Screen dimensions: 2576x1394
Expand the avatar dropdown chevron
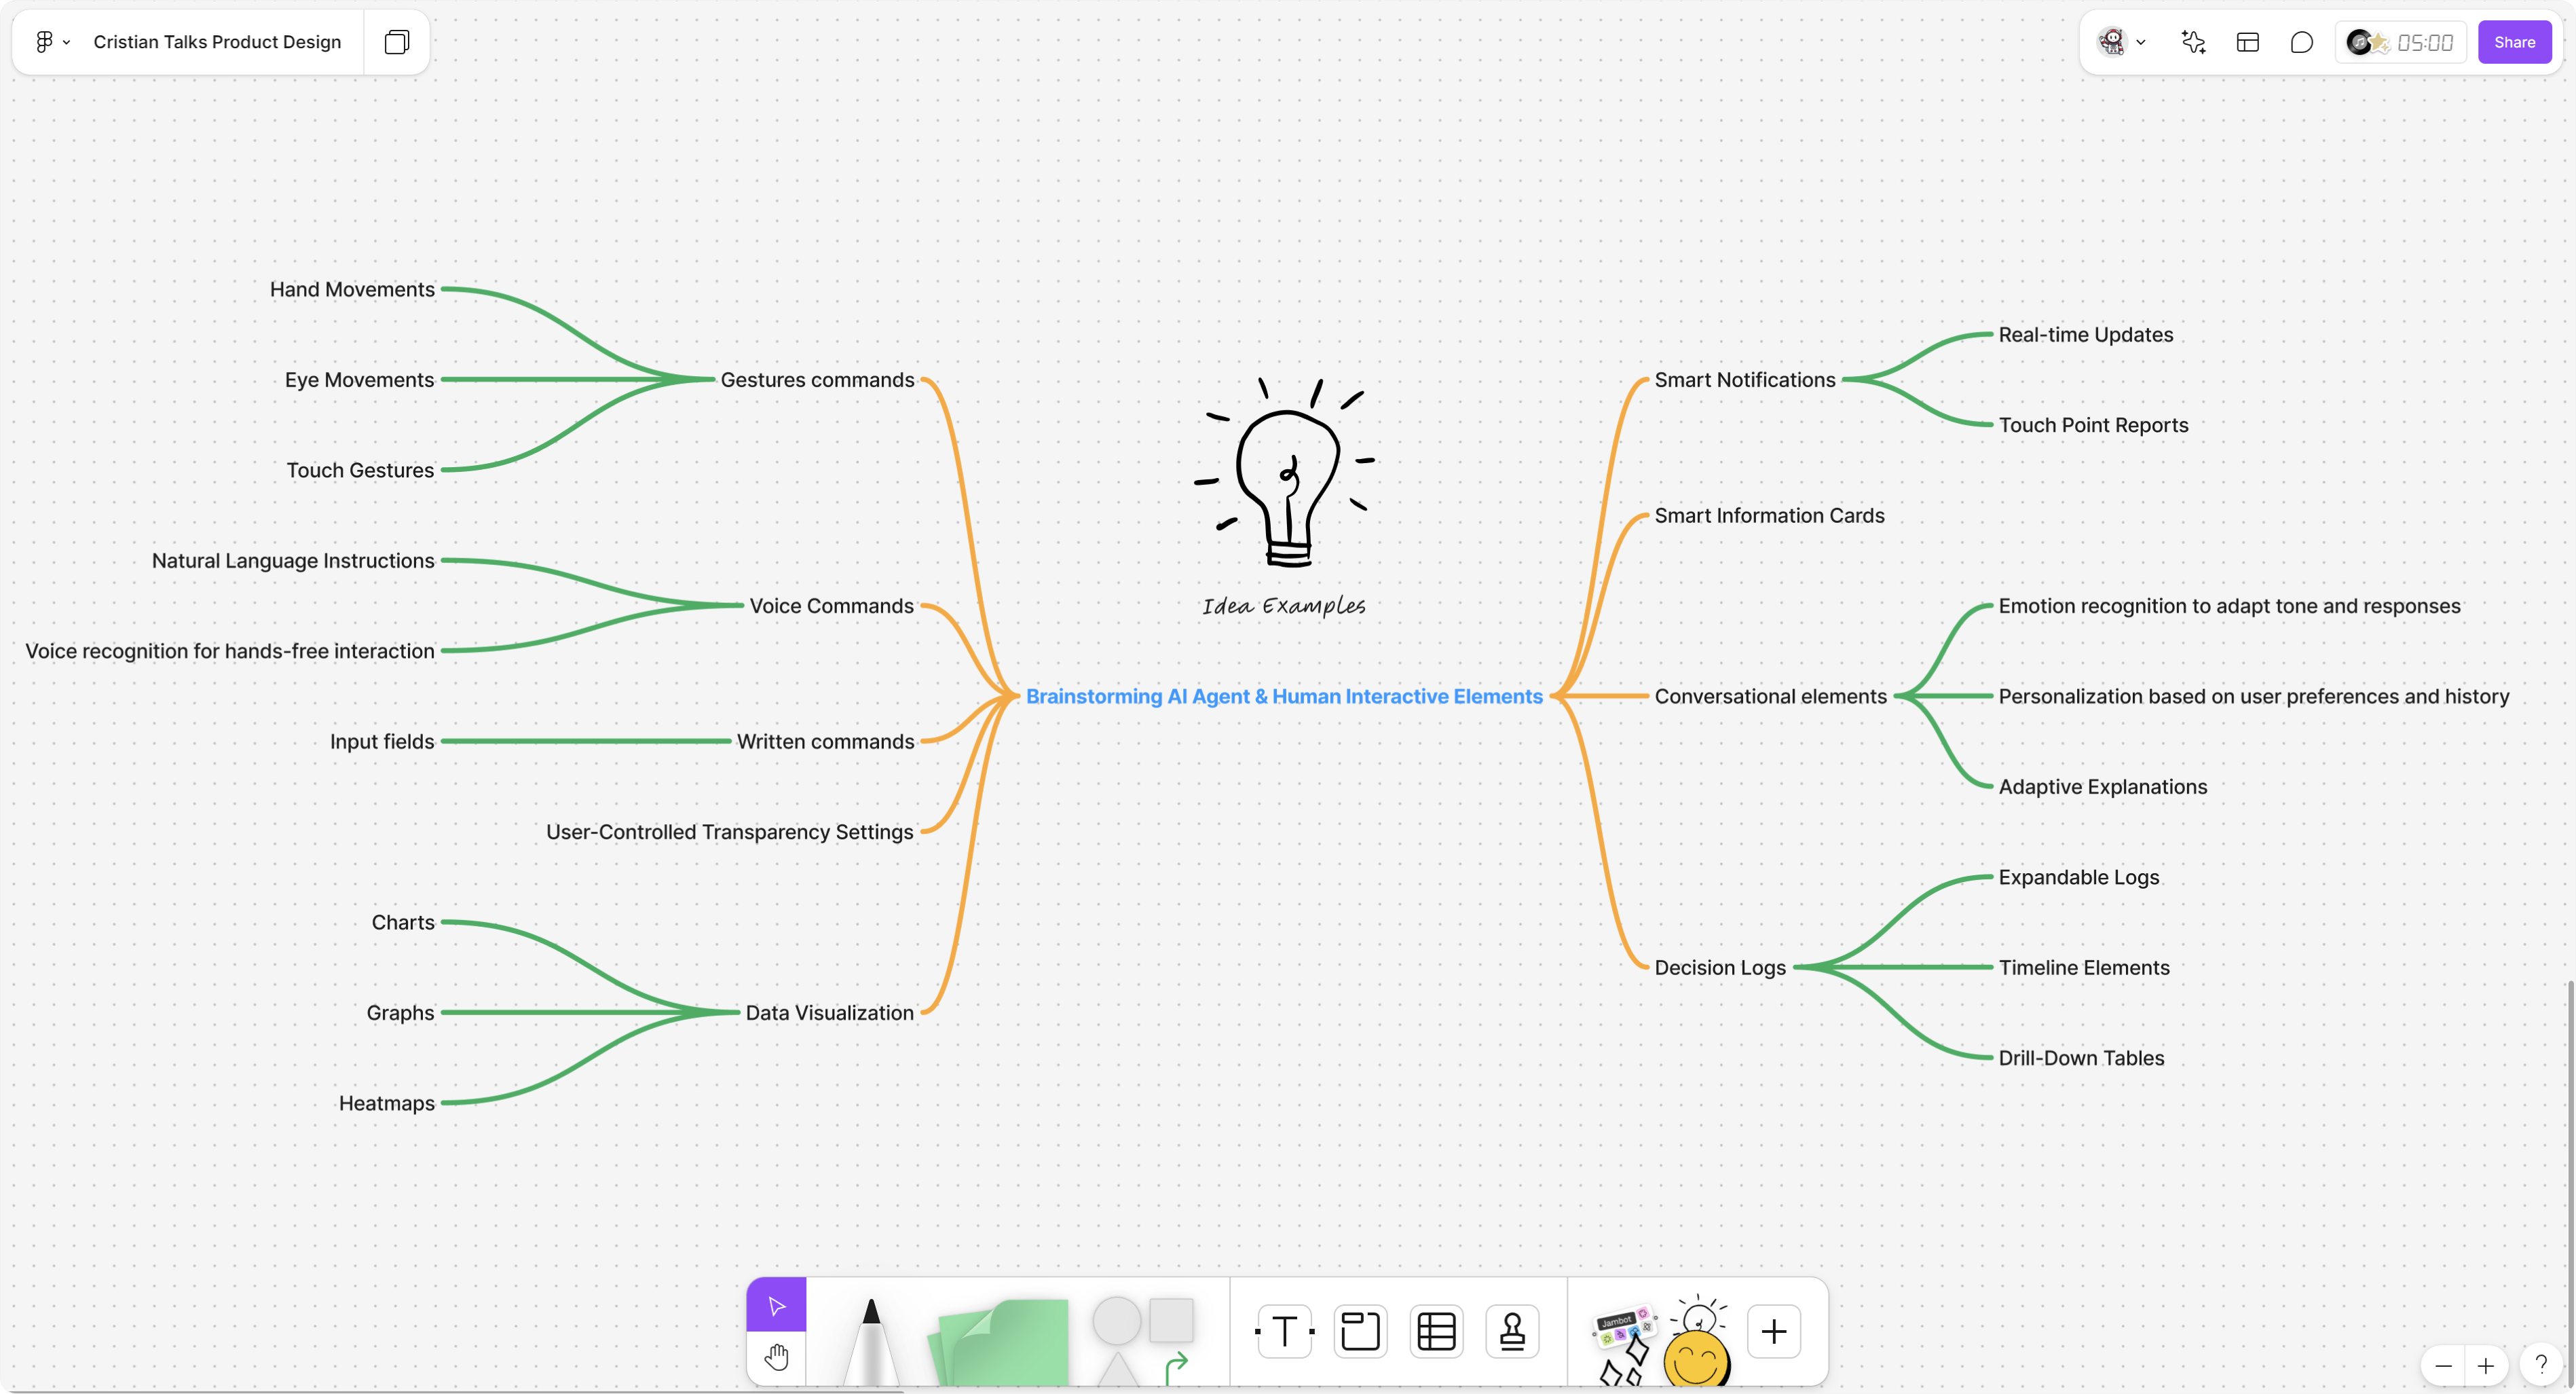click(x=2141, y=43)
